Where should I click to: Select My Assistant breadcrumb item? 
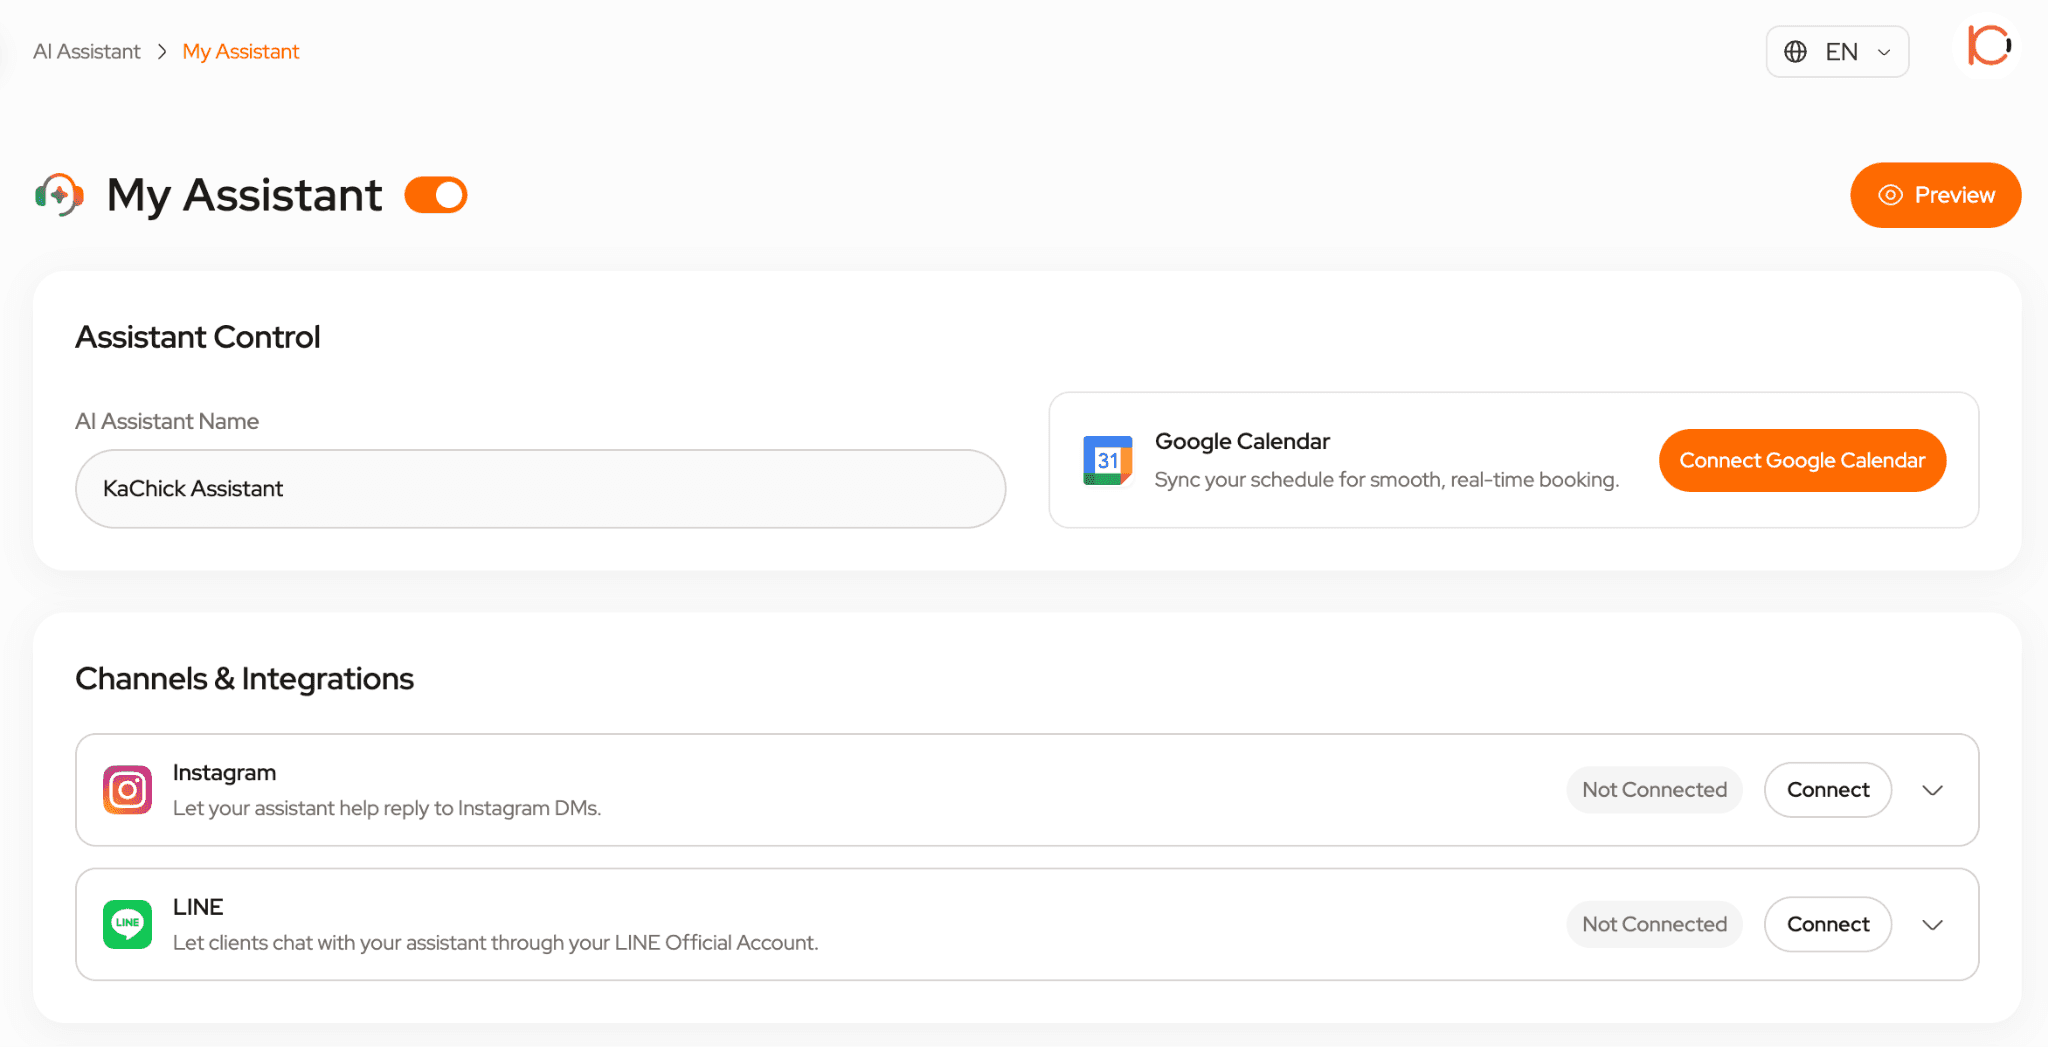[x=241, y=51]
